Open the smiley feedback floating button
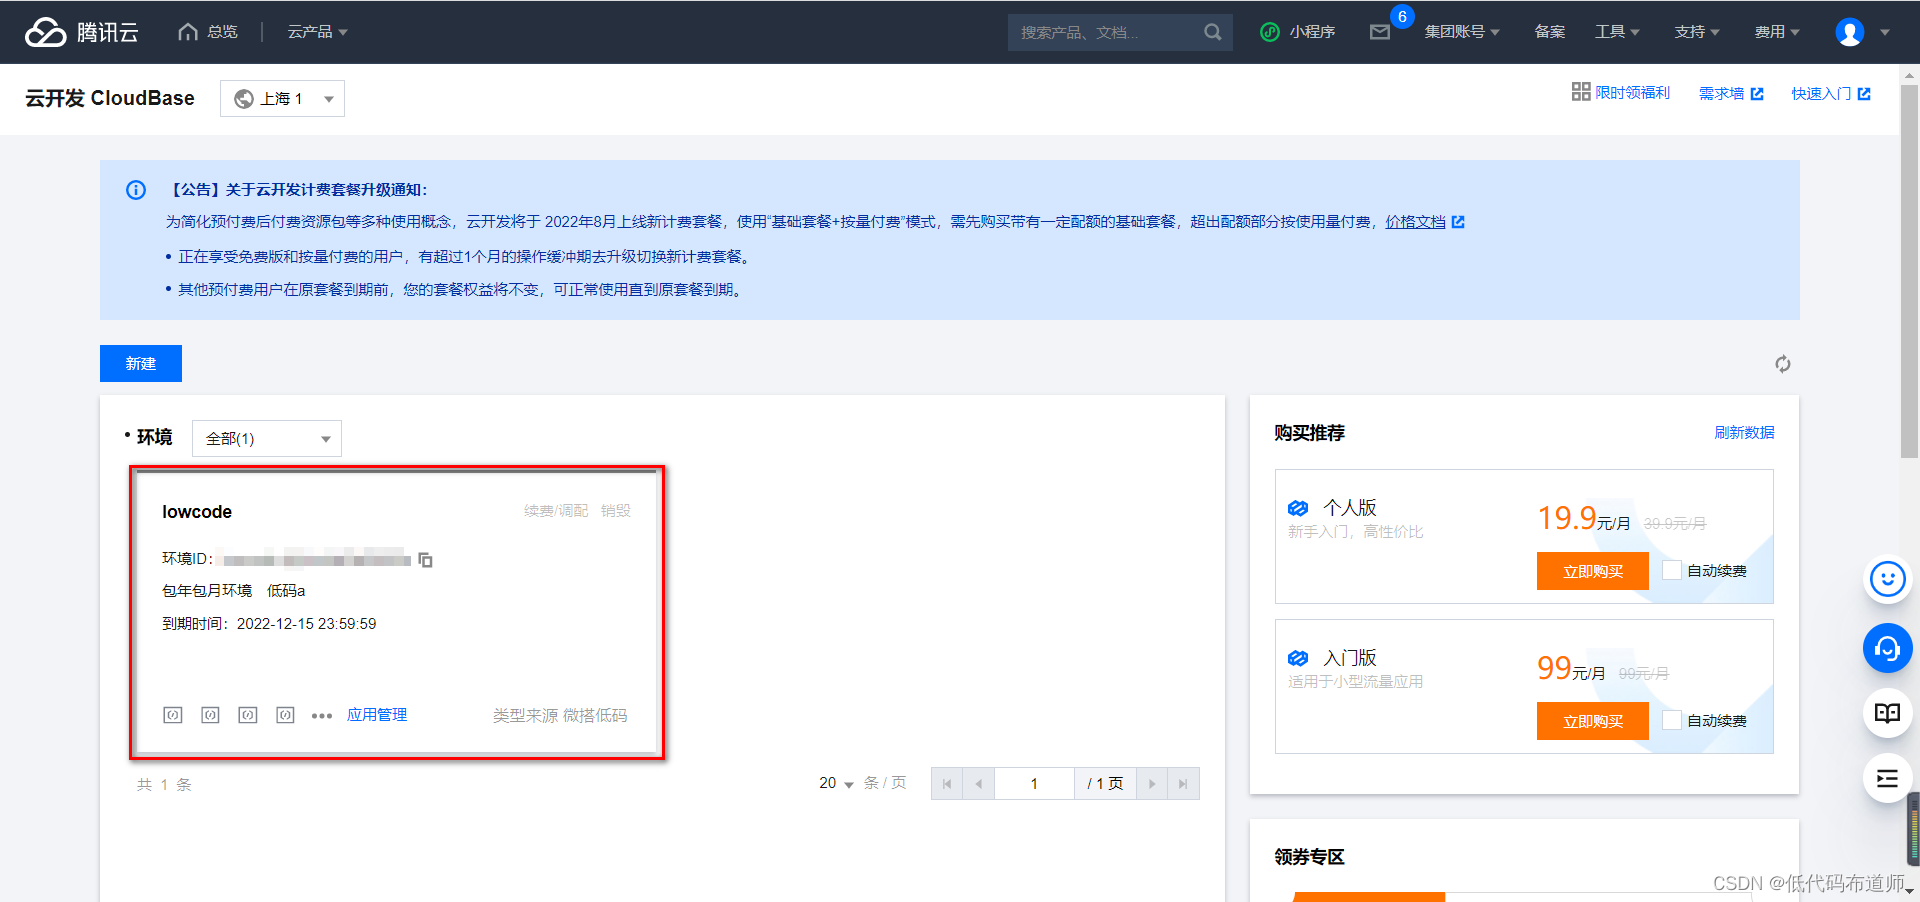Screen dimensions: 1920x902 1887,579
